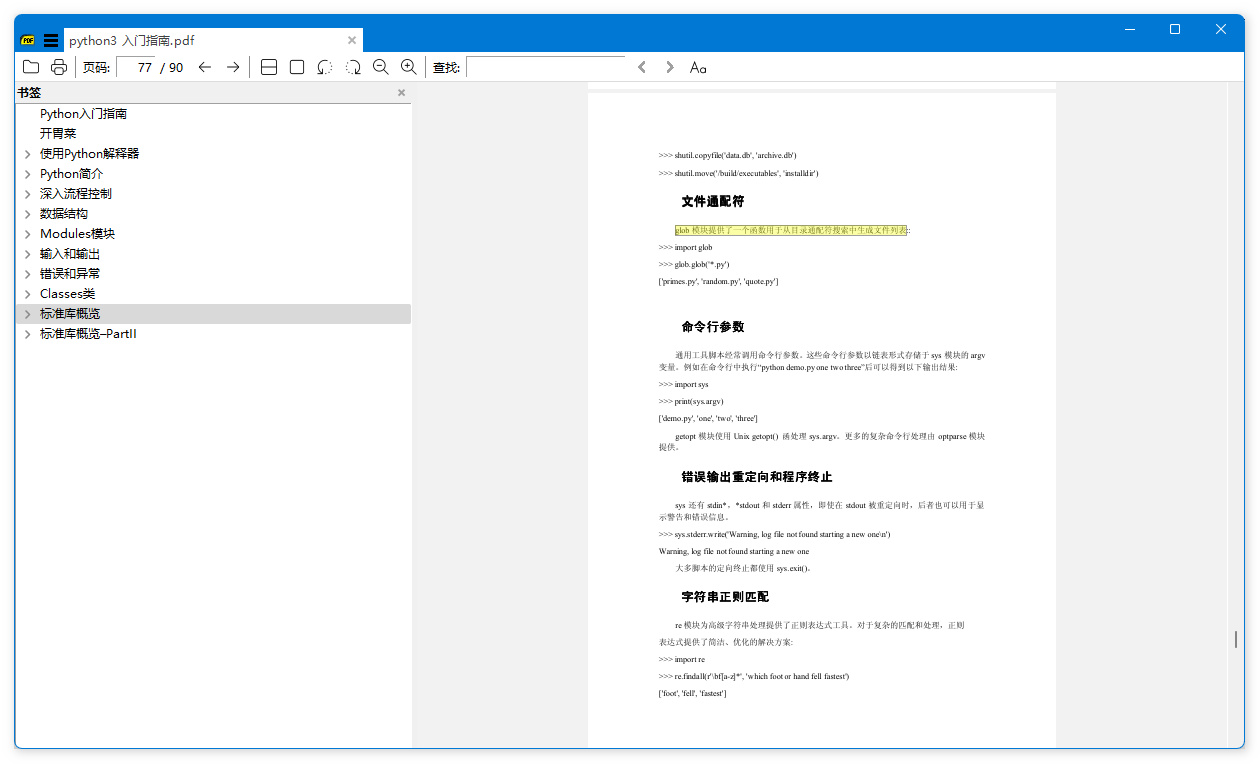Toggle match case Aa search option

point(698,67)
